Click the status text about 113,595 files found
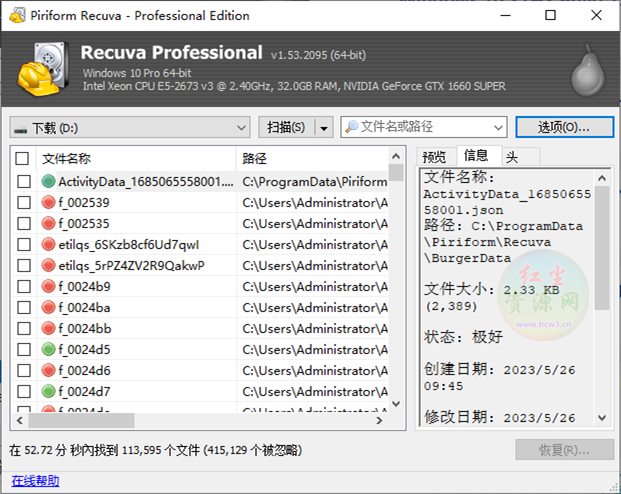The width and height of the screenshot is (621, 494). (155, 450)
